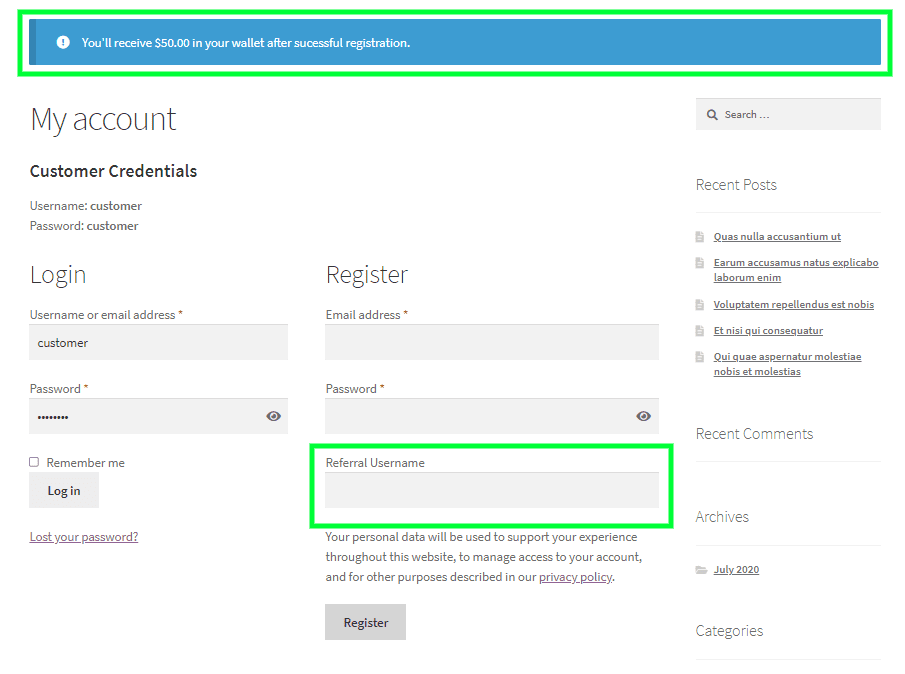Click the document icon beside "Voluptatem repellendus est nobis"

tap(699, 304)
